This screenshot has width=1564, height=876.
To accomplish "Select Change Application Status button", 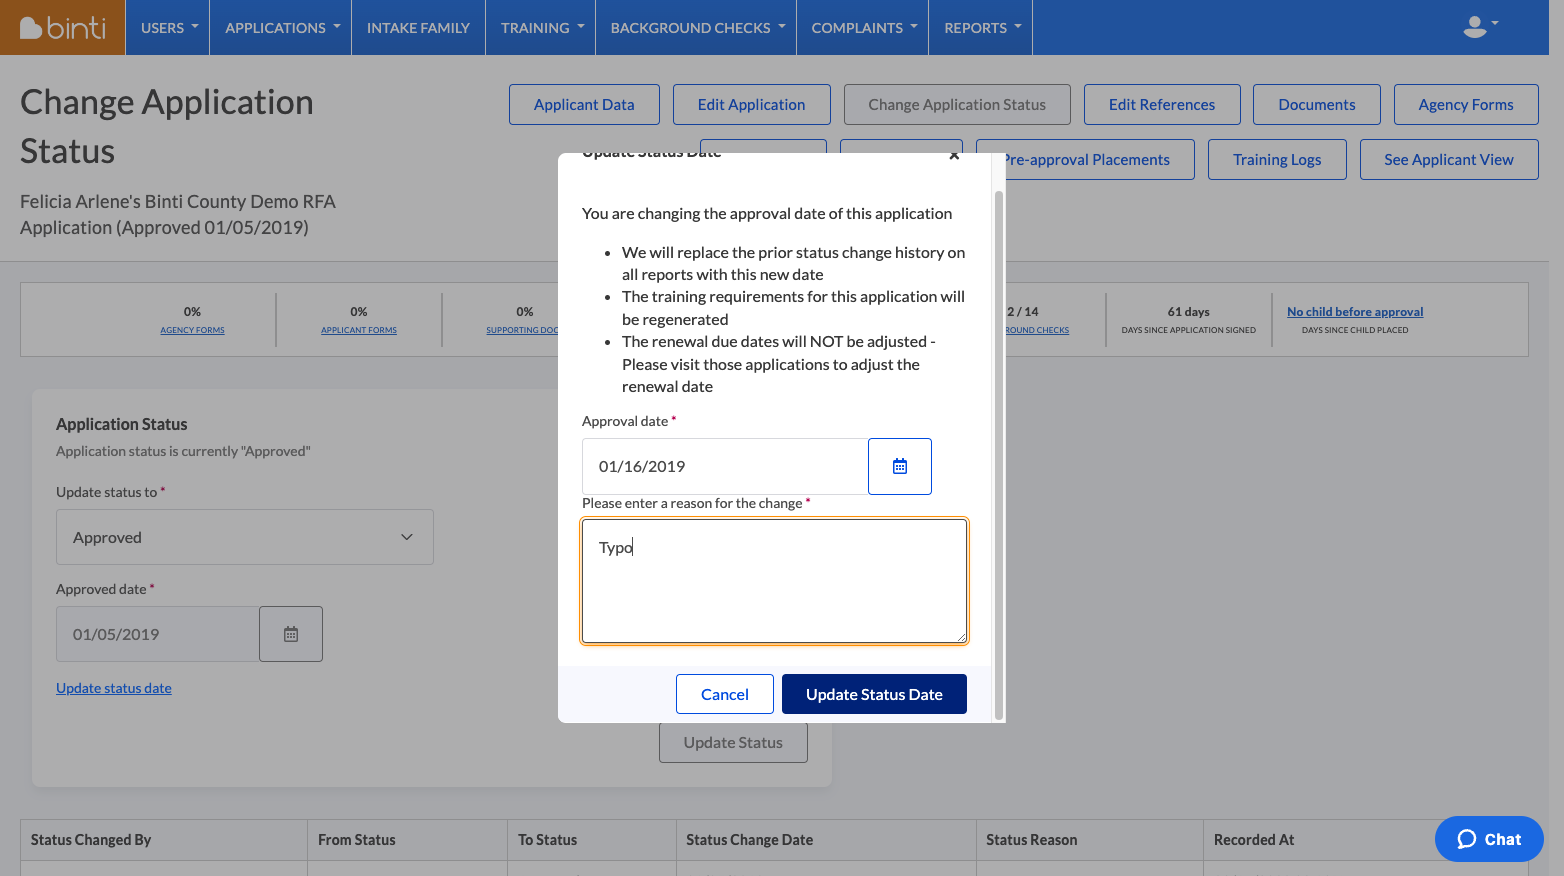I will (x=957, y=105).
